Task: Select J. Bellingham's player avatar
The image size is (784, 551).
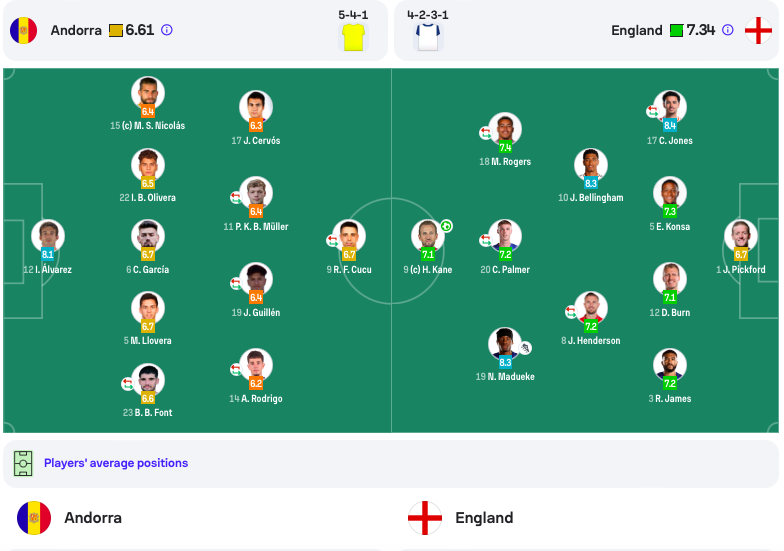Action: [590, 164]
